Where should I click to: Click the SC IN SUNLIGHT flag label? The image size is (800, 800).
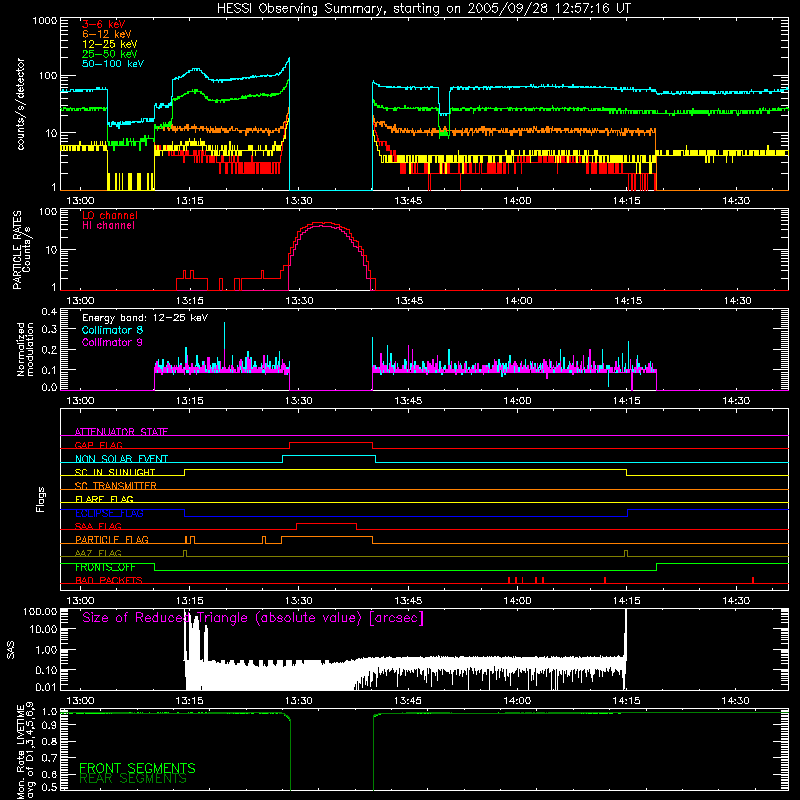click(115, 472)
